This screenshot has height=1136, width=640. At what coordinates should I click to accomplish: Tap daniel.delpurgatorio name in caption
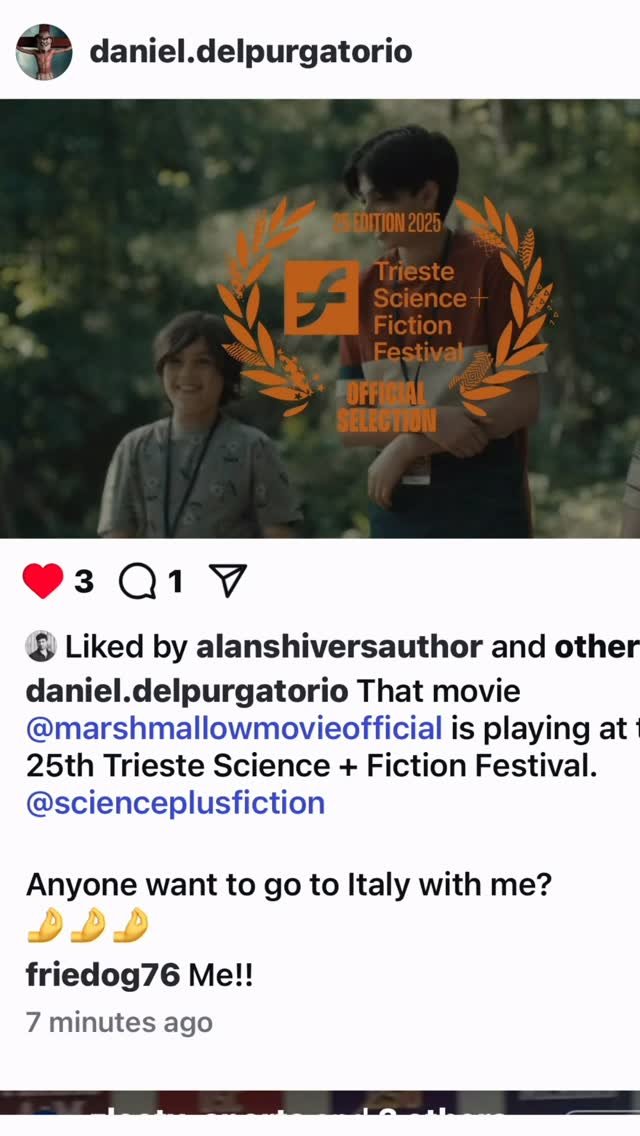pyautogui.click(x=187, y=690)
